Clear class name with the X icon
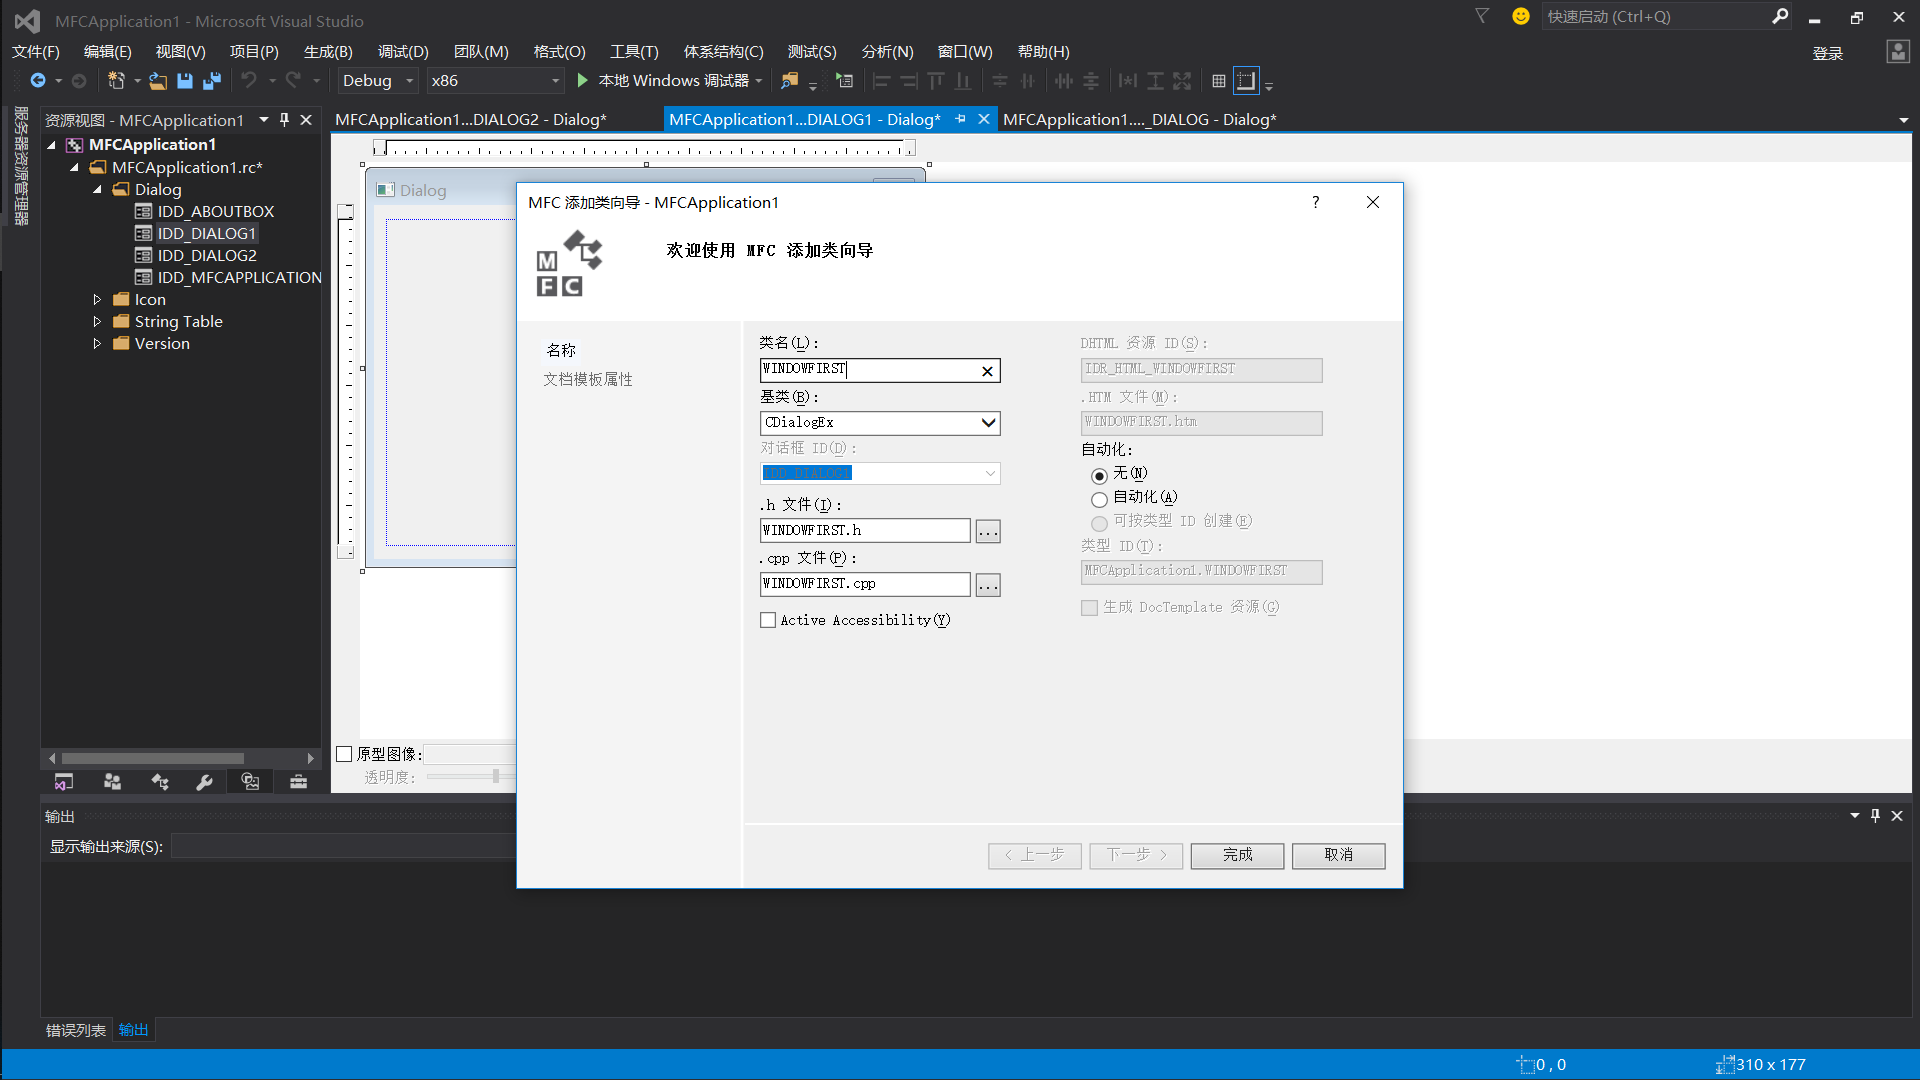 (x=987, y=371)
